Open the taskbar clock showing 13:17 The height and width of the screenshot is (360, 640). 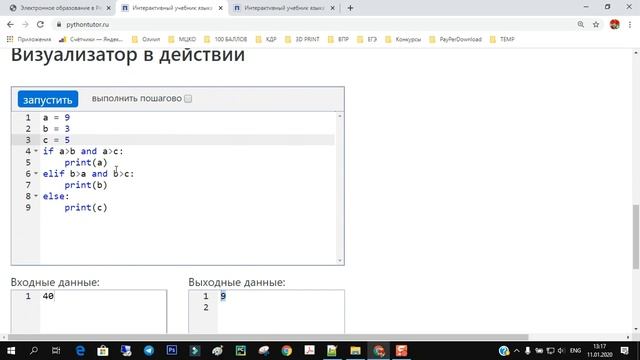[x=600, y=351]
